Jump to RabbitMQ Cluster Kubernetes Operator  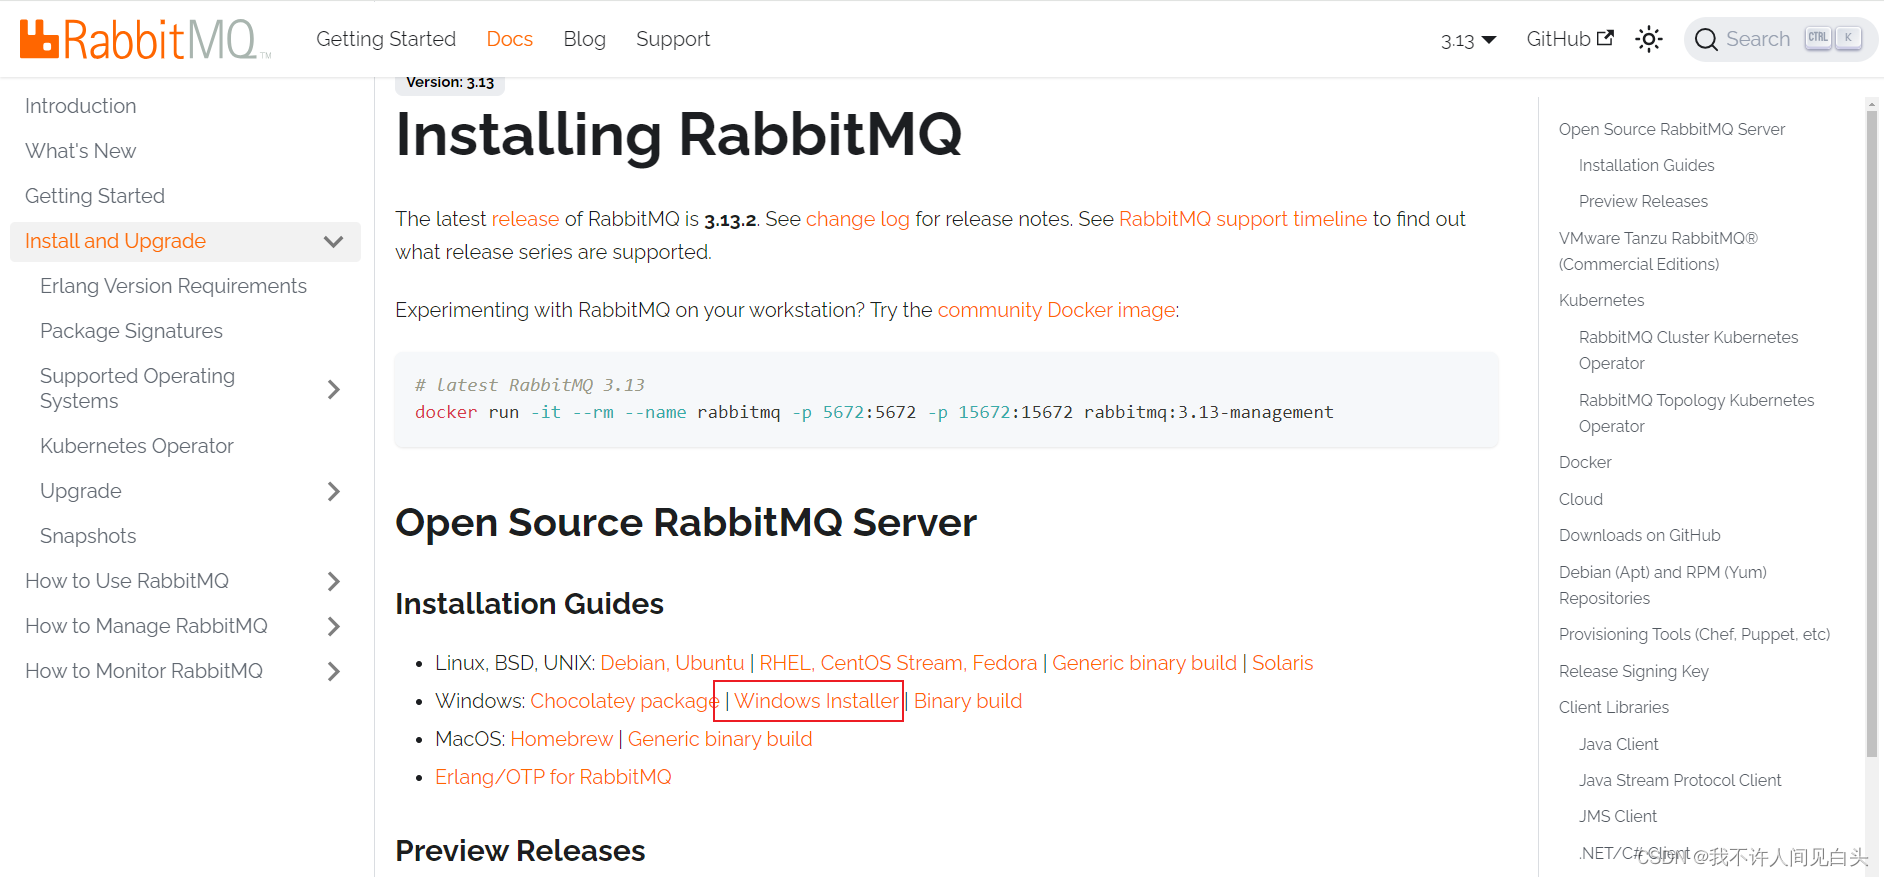1688,350
